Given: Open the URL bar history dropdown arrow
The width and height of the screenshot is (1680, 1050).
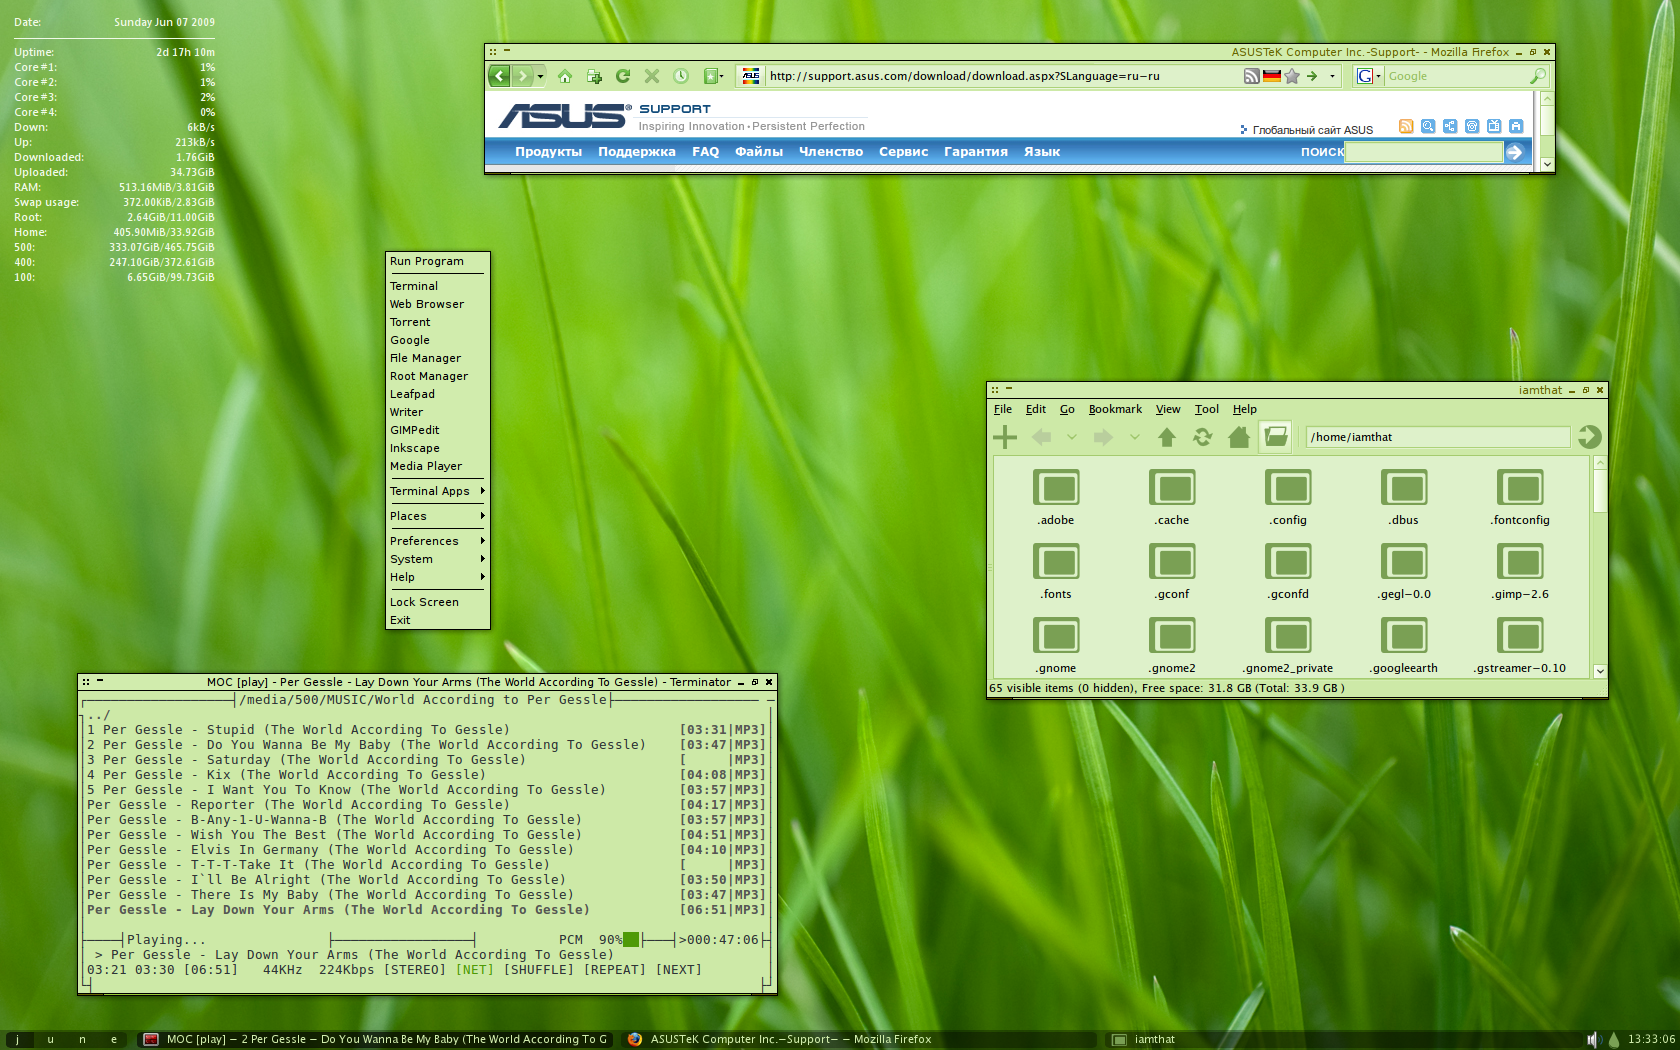Looking at the screenshot, I should (x=1332, y=76).
